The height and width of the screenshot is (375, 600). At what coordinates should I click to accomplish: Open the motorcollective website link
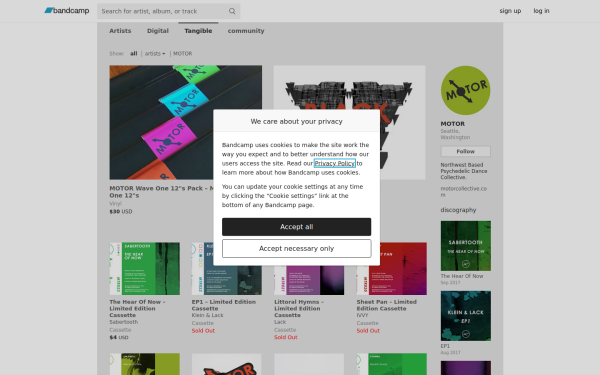(463, 191)
